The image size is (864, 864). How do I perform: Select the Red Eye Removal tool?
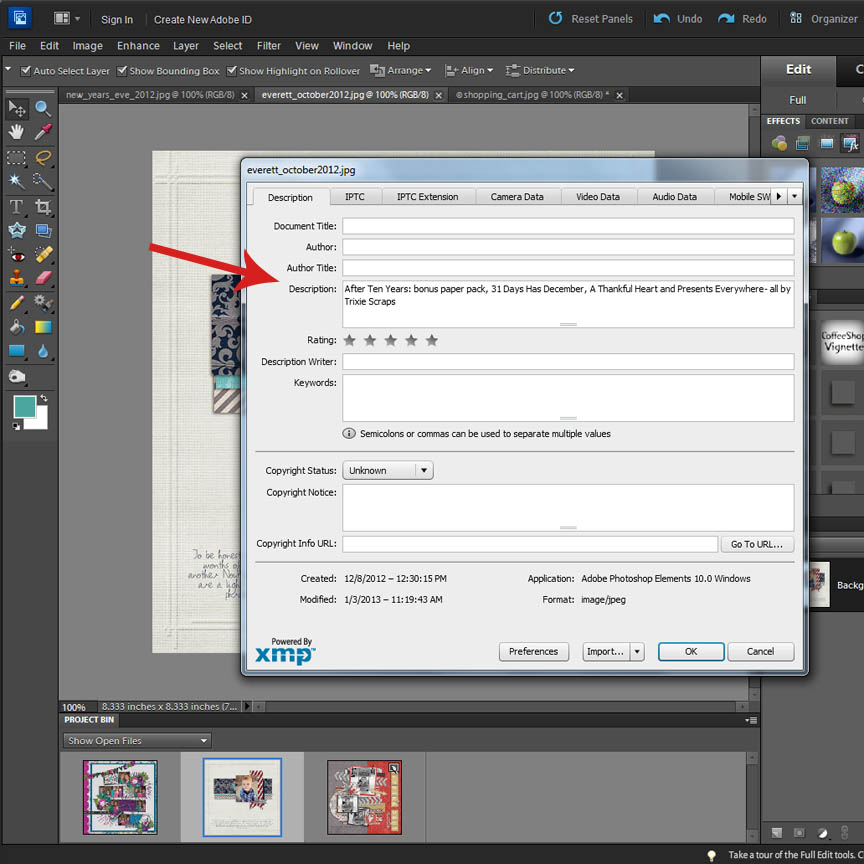click(x=17, y=255)
